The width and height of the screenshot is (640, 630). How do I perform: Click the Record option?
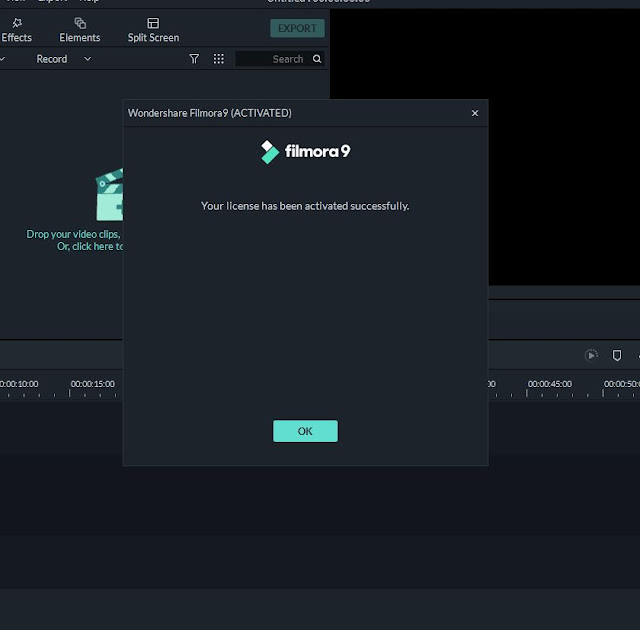click(x=52, y=59)
